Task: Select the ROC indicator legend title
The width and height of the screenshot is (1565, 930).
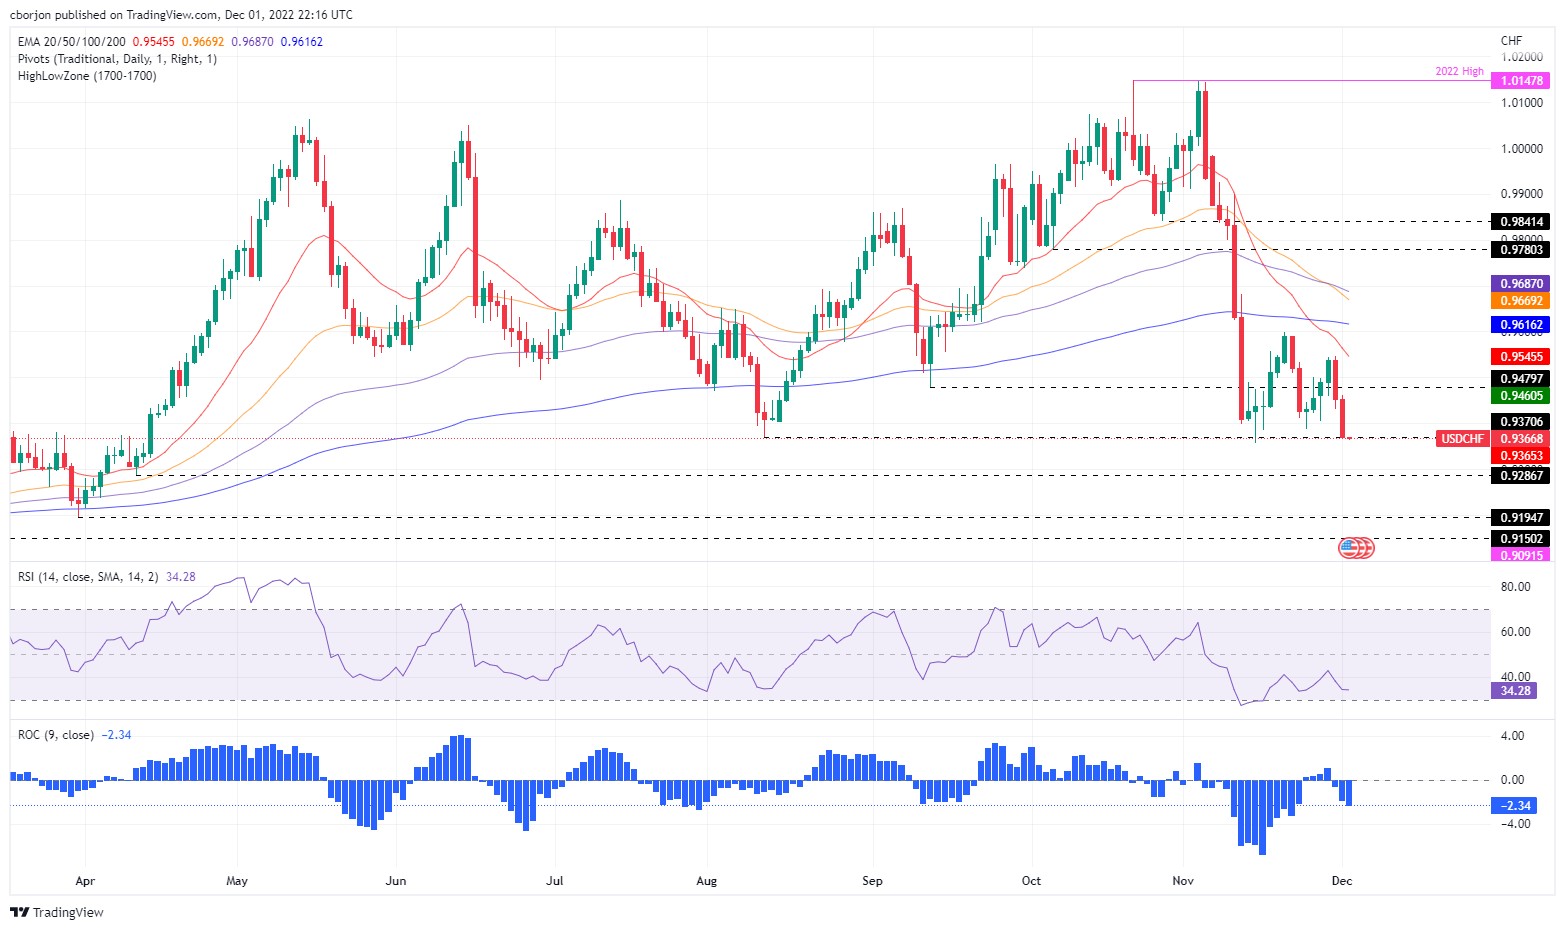Action: (x=56, y=735)
